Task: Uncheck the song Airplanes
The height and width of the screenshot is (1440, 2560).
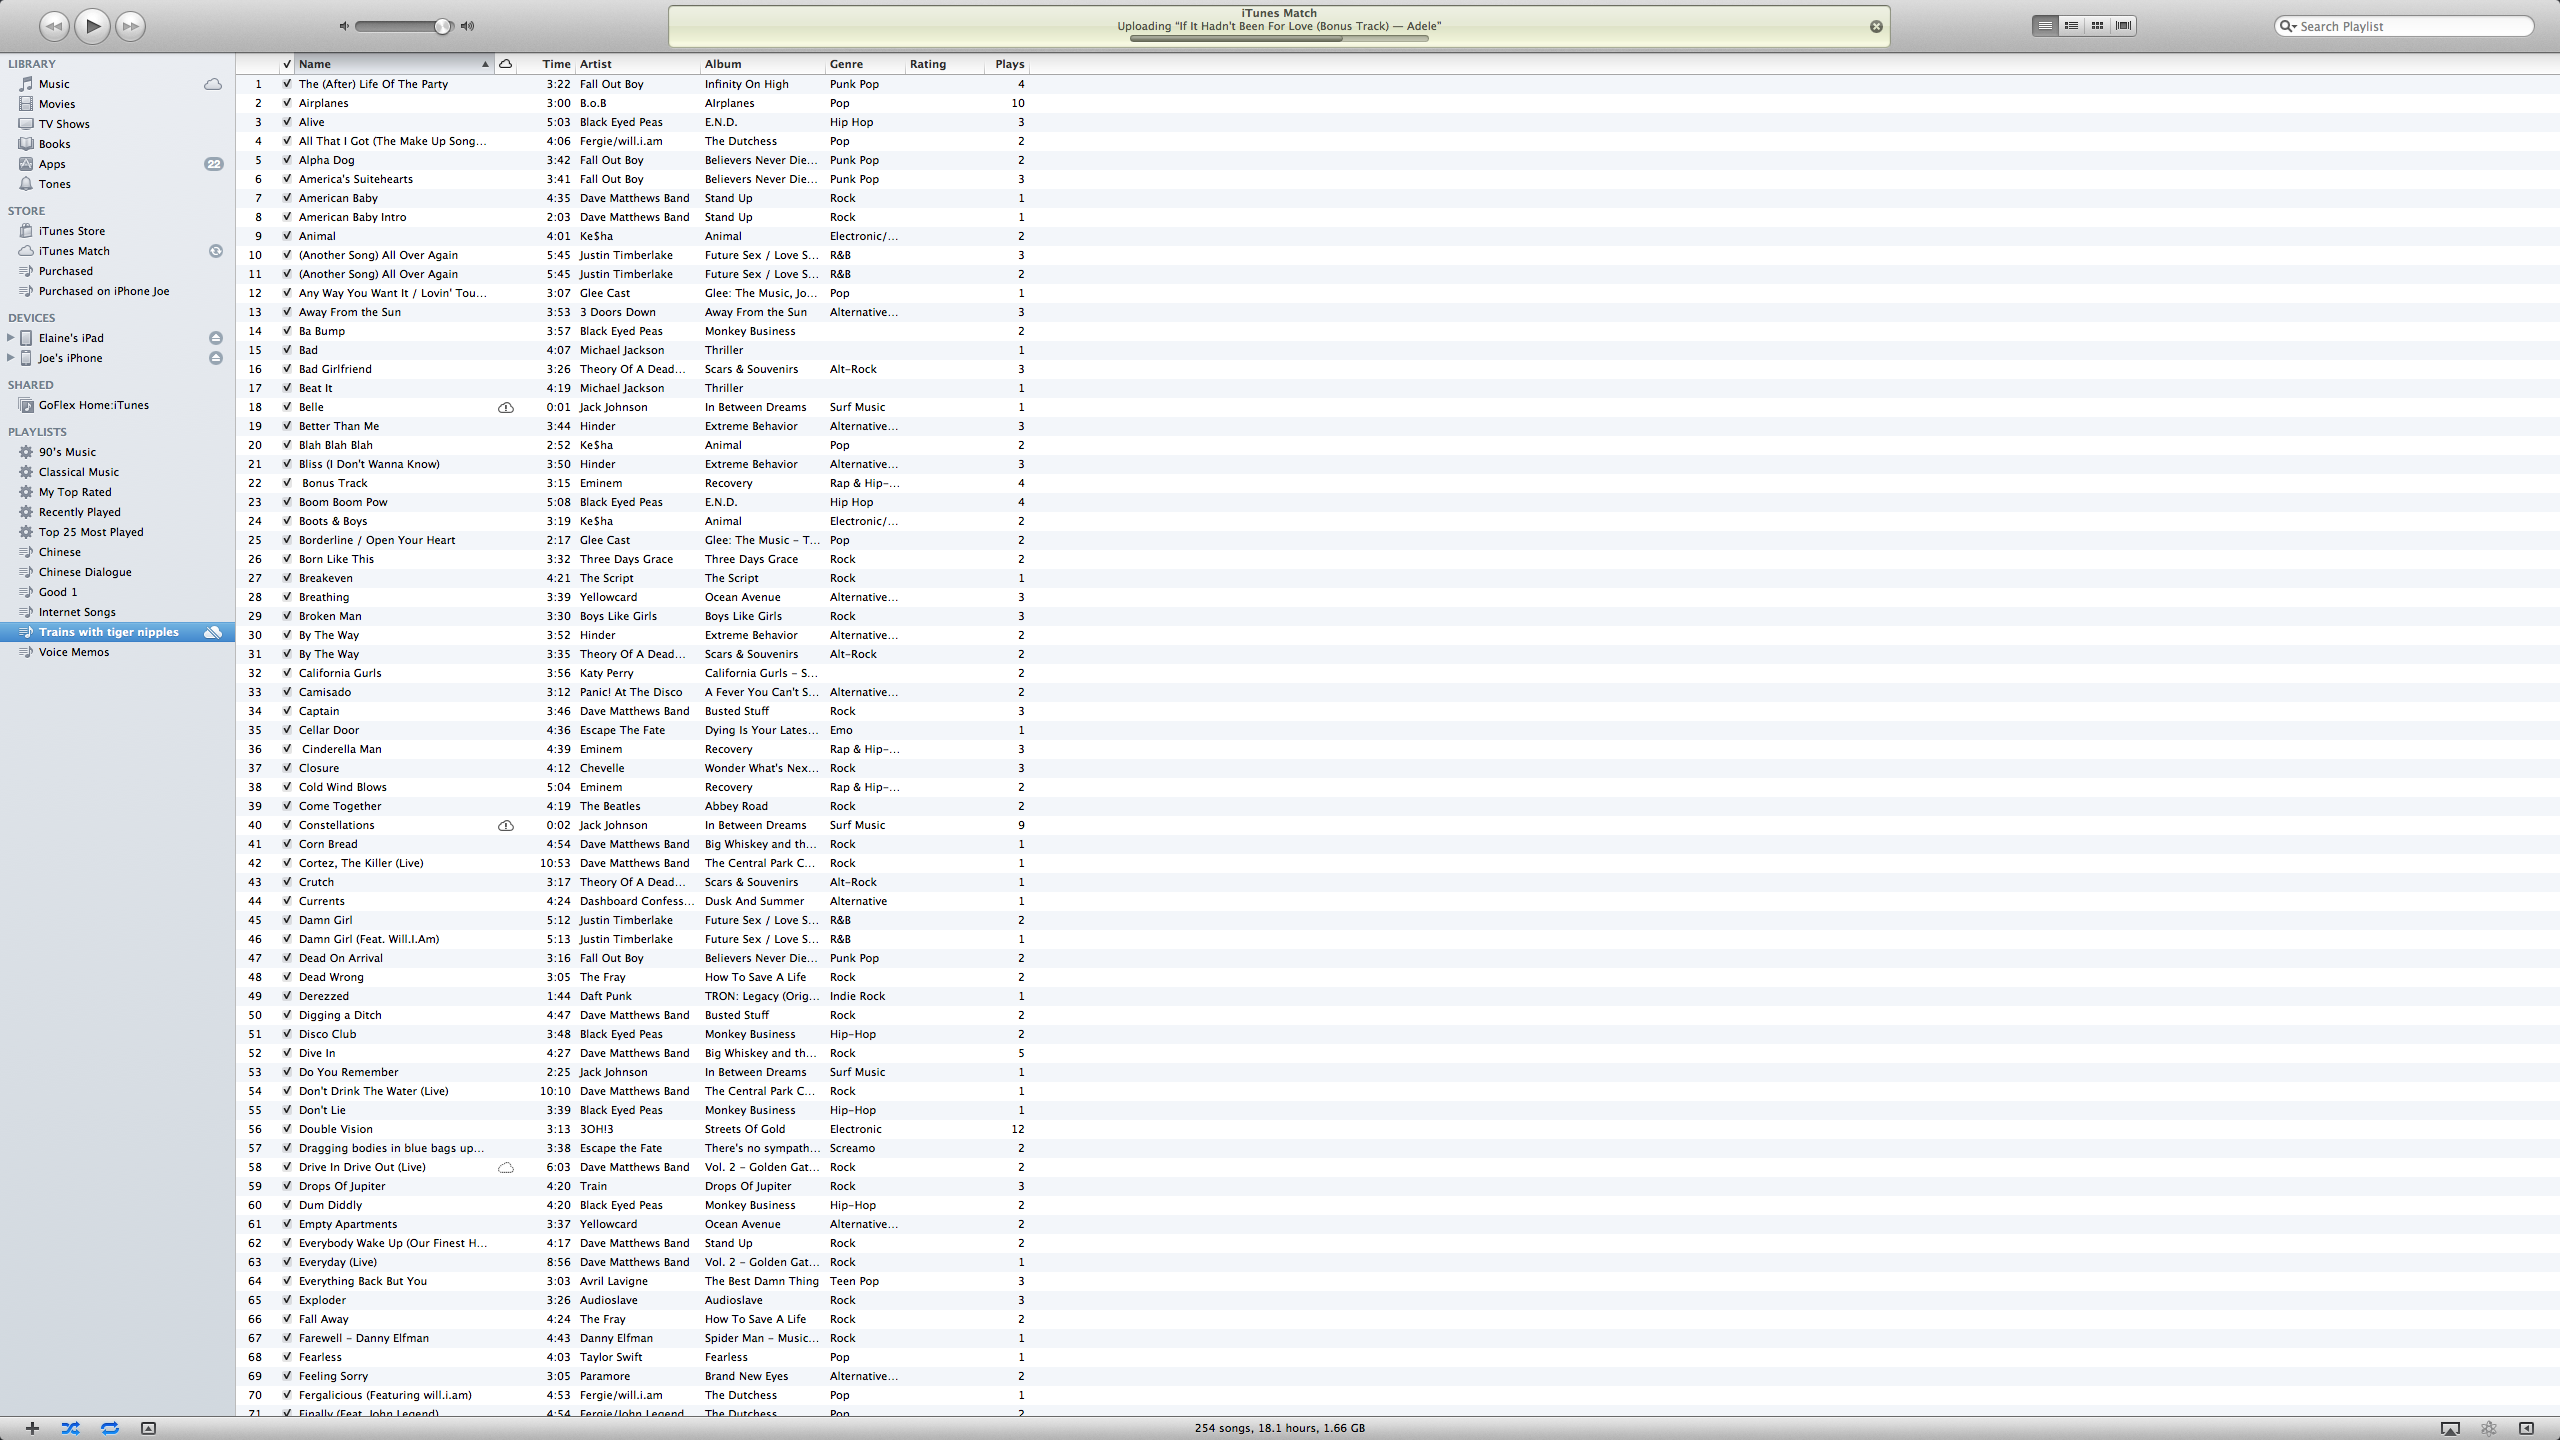Action: [287, 103]
